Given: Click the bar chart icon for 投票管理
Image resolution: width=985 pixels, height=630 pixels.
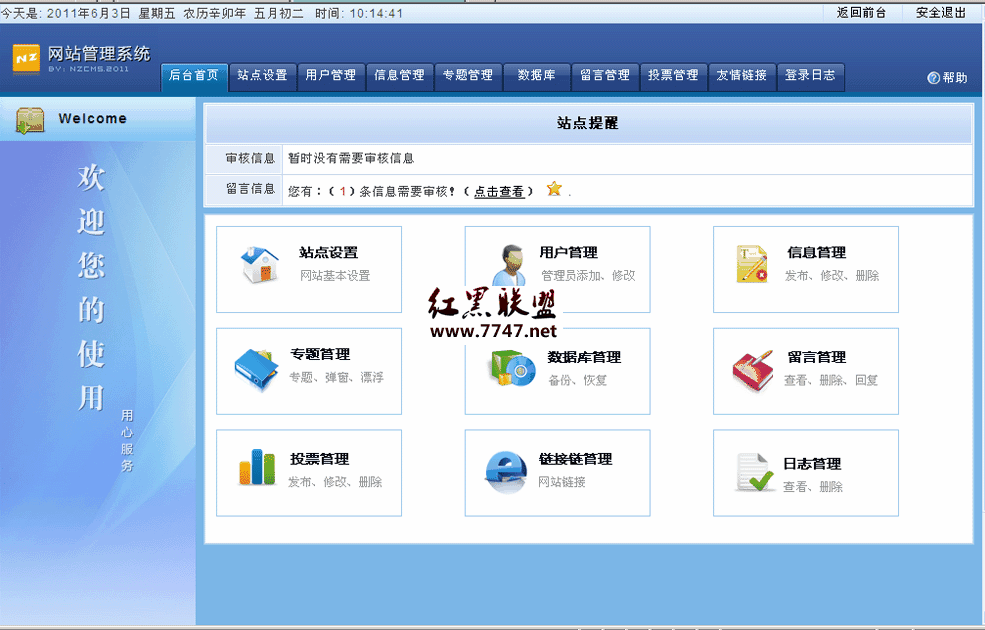Looking at the screenshot, I should click(x=257, y=467).
